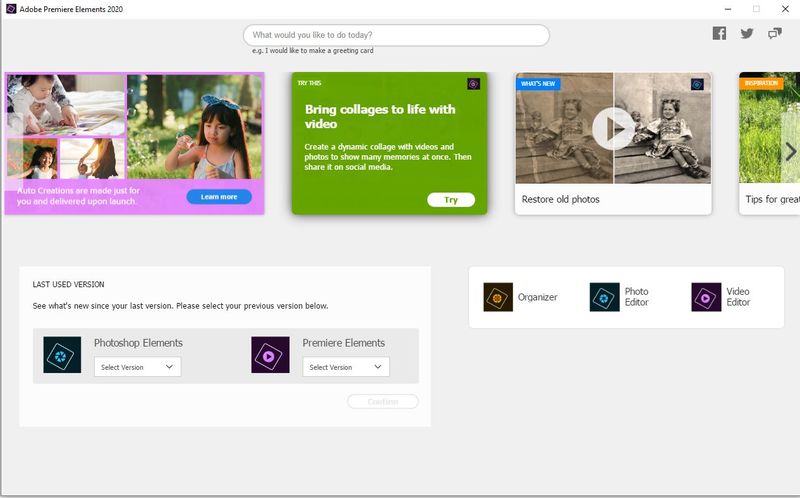Click the Learn more button on Auto Creations banner
Image resolution: width=800 pixels, height=498 pixels.
point(219,196)
